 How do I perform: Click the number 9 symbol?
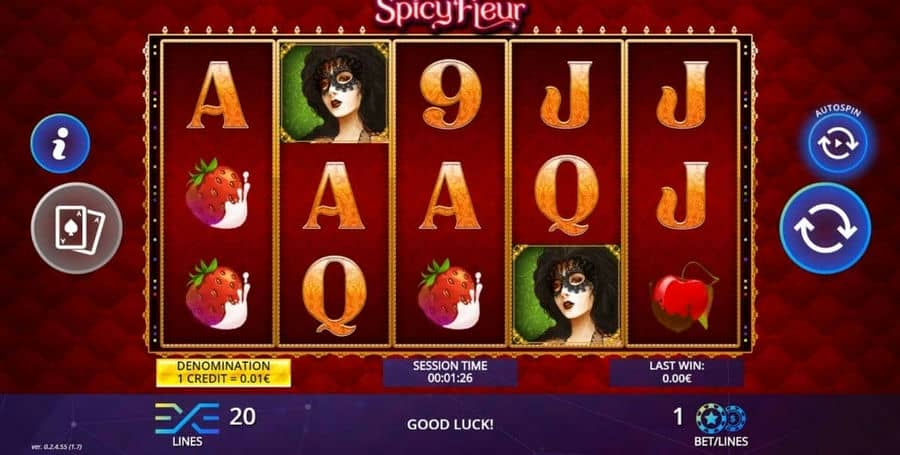coord(451,95)
